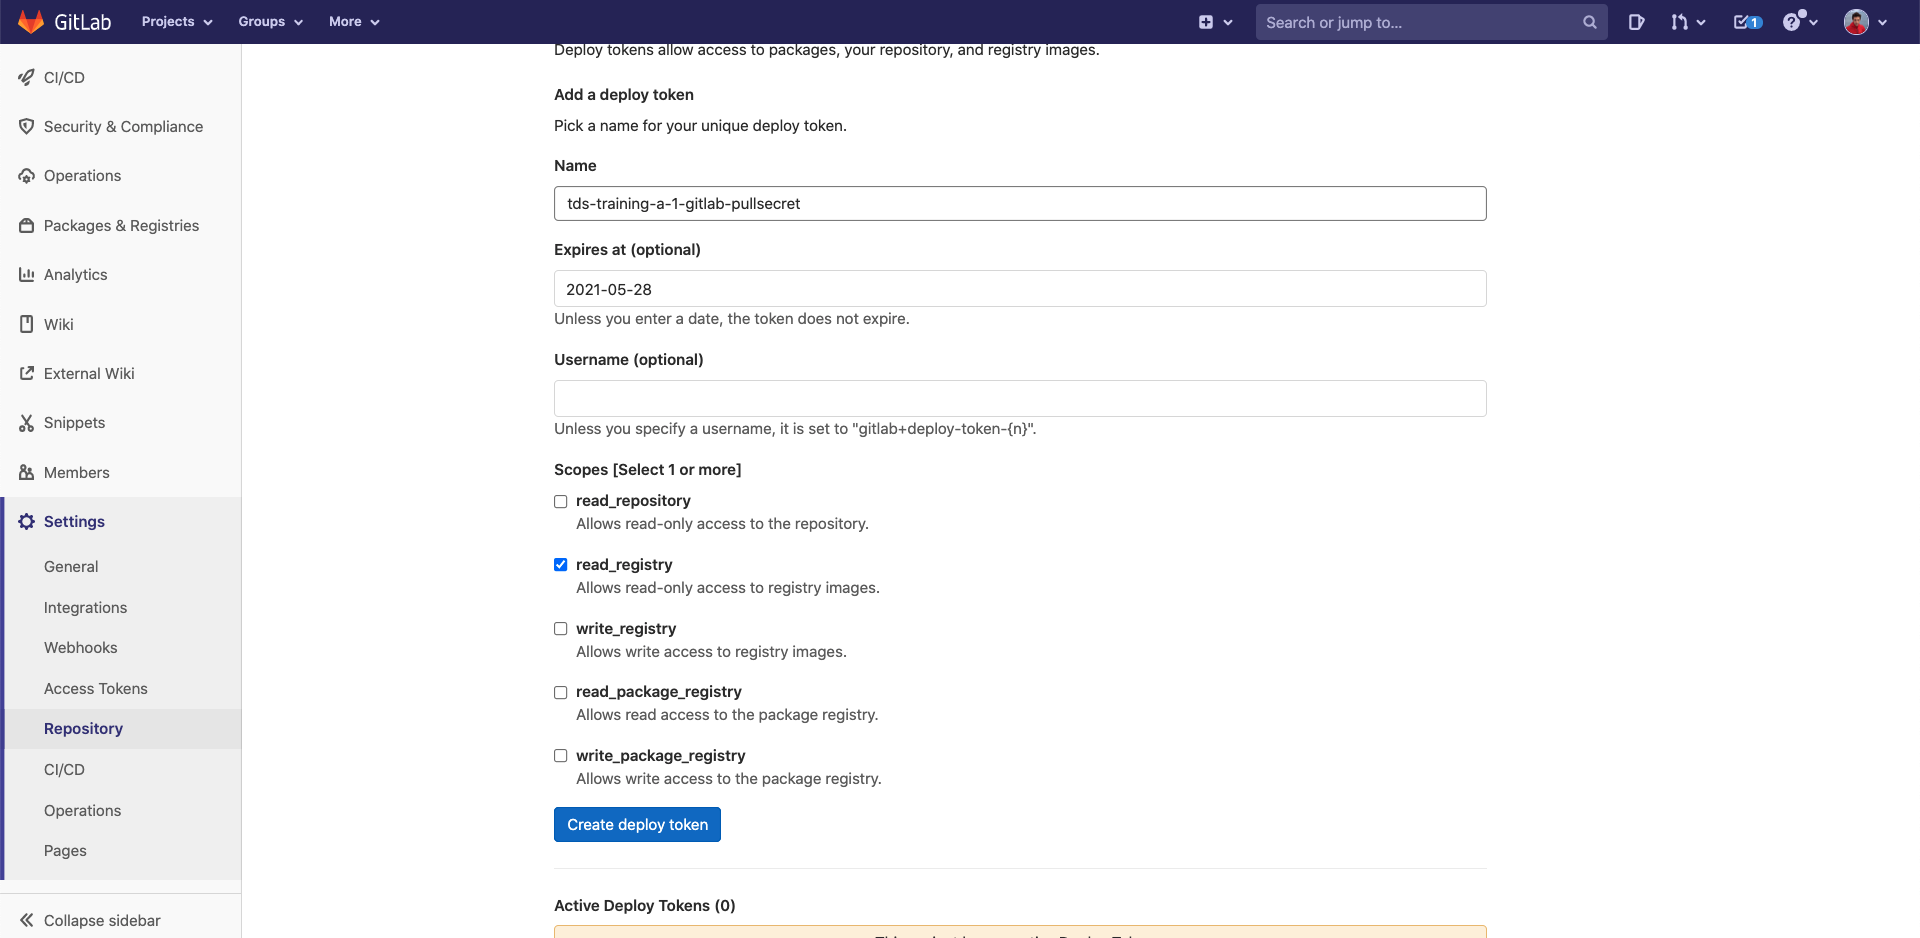The height and width of the screenshot is (938, 1920).
Task: Open the CI/CD rocket icon in sidebar
Action: [x=27, y=77]
